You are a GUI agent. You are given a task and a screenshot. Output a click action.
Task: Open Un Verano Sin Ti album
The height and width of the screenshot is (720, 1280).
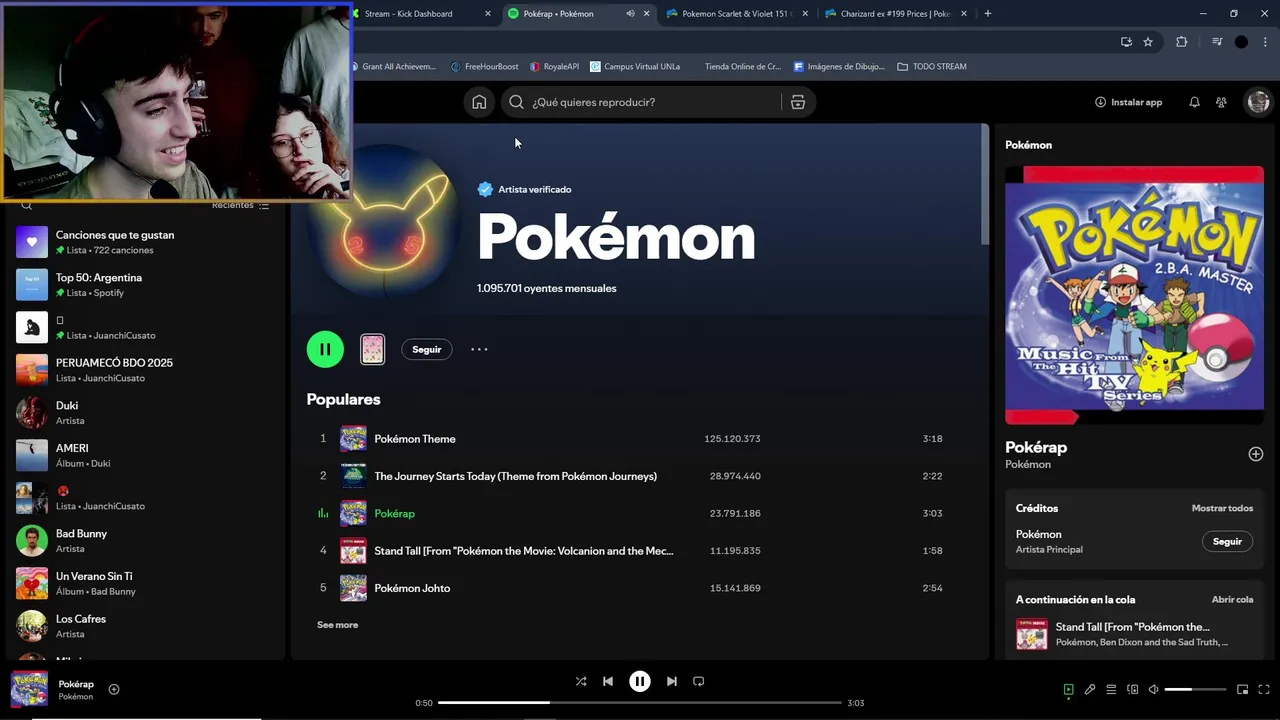tap(145, 583)
